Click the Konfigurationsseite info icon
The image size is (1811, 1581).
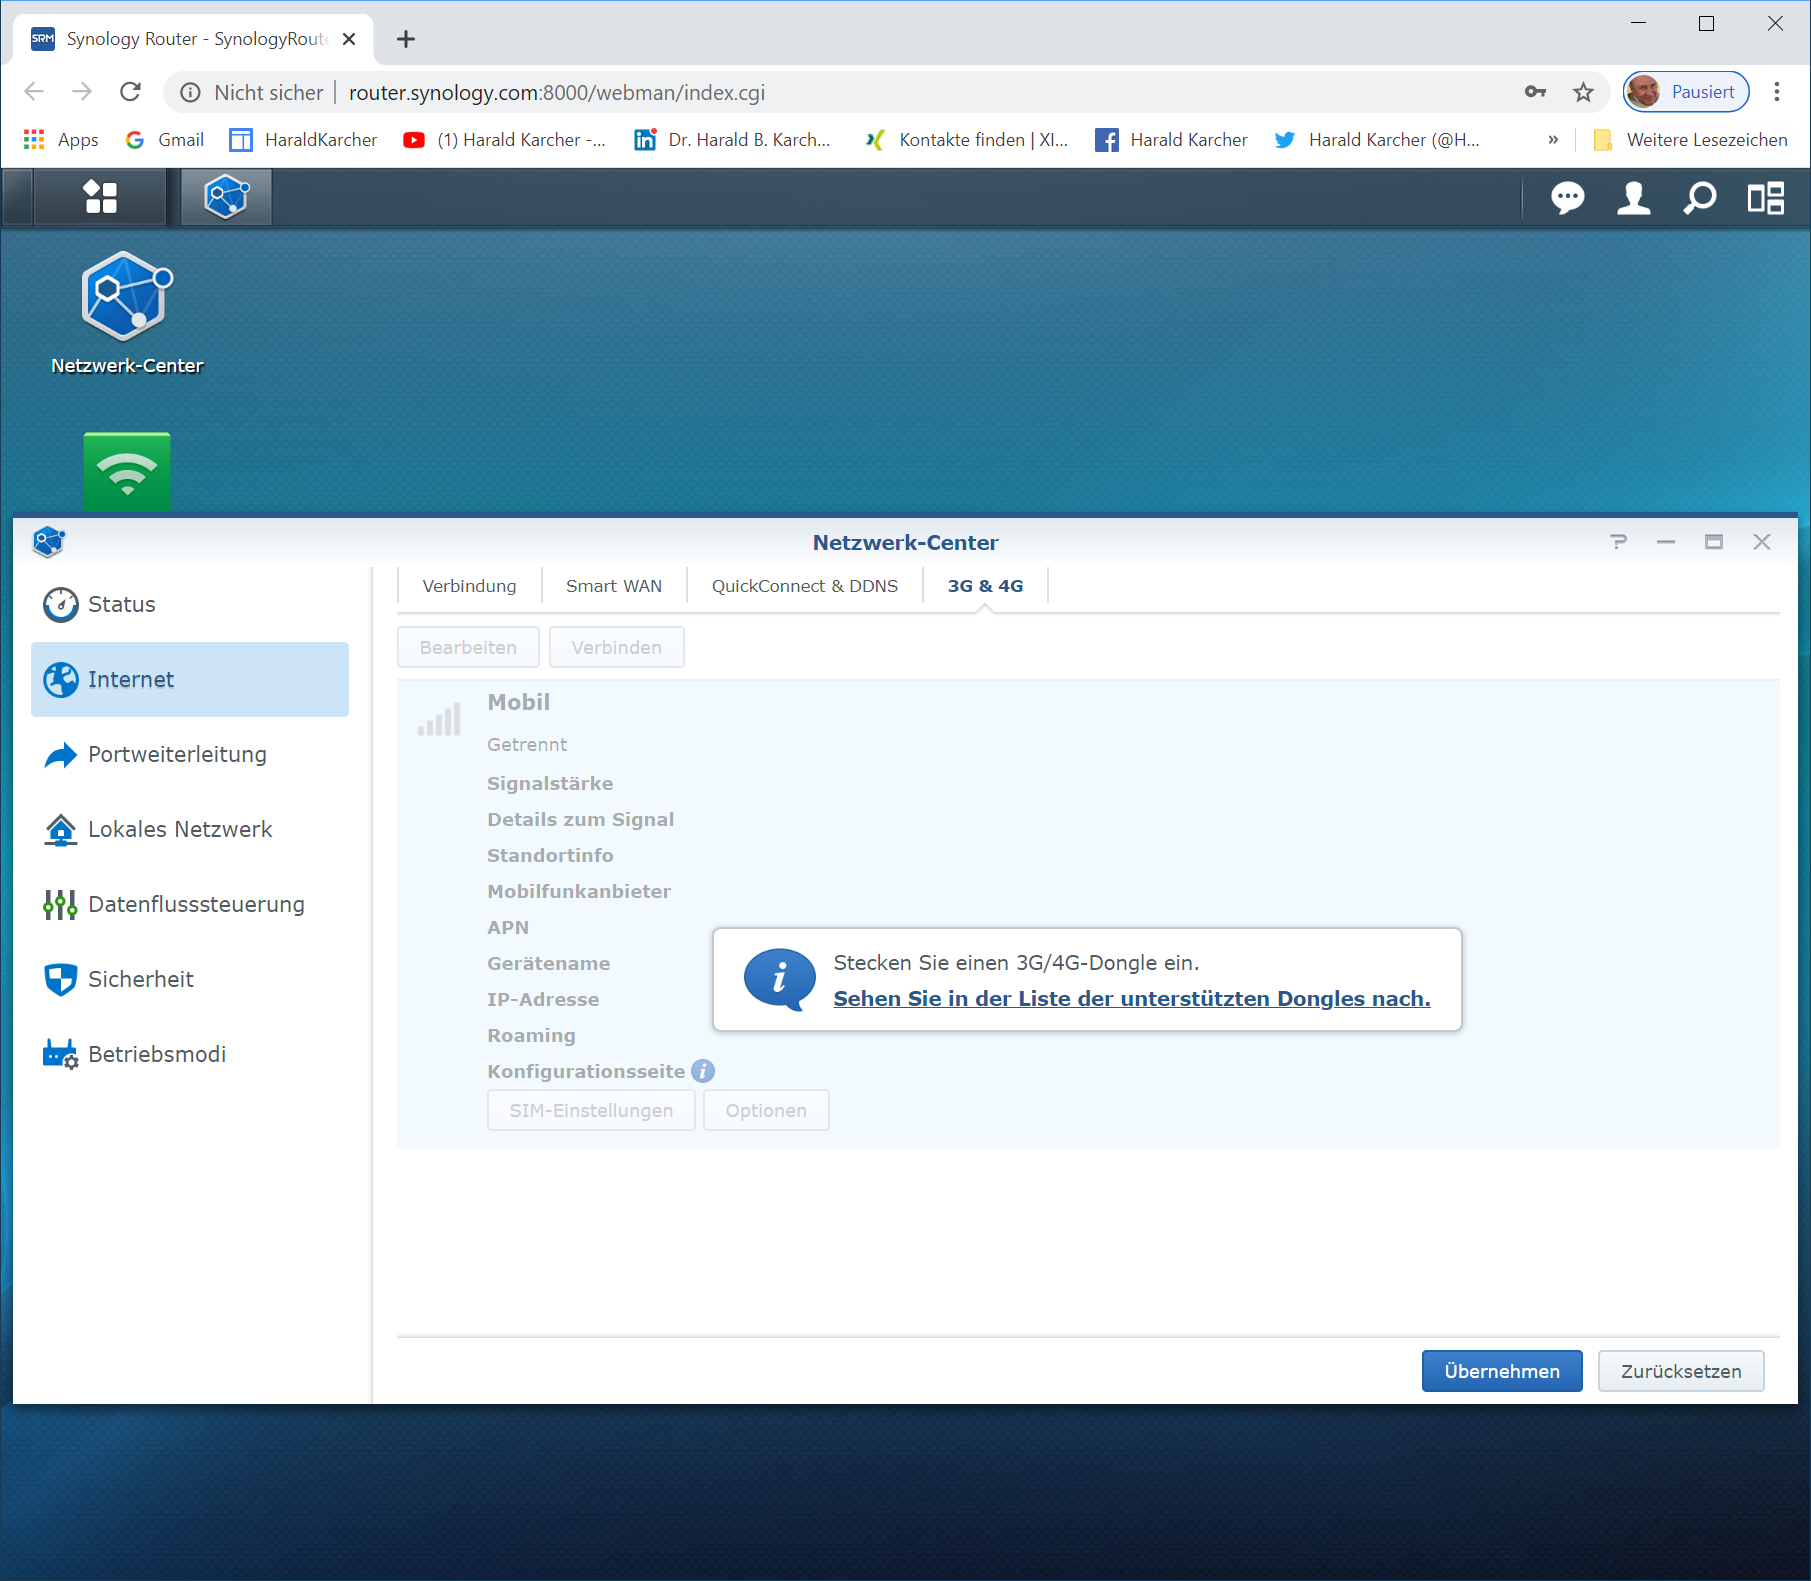pyautogui.click(x=703, y=1071)
